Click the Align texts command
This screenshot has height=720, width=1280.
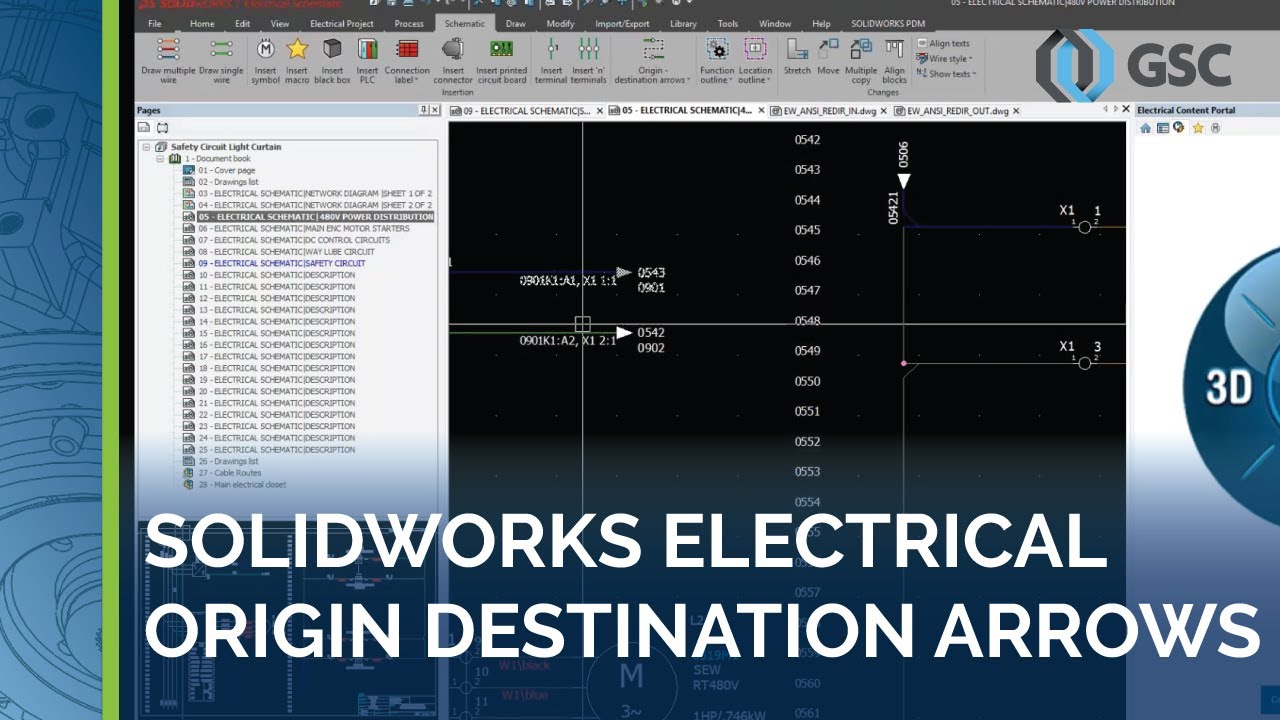943,44
